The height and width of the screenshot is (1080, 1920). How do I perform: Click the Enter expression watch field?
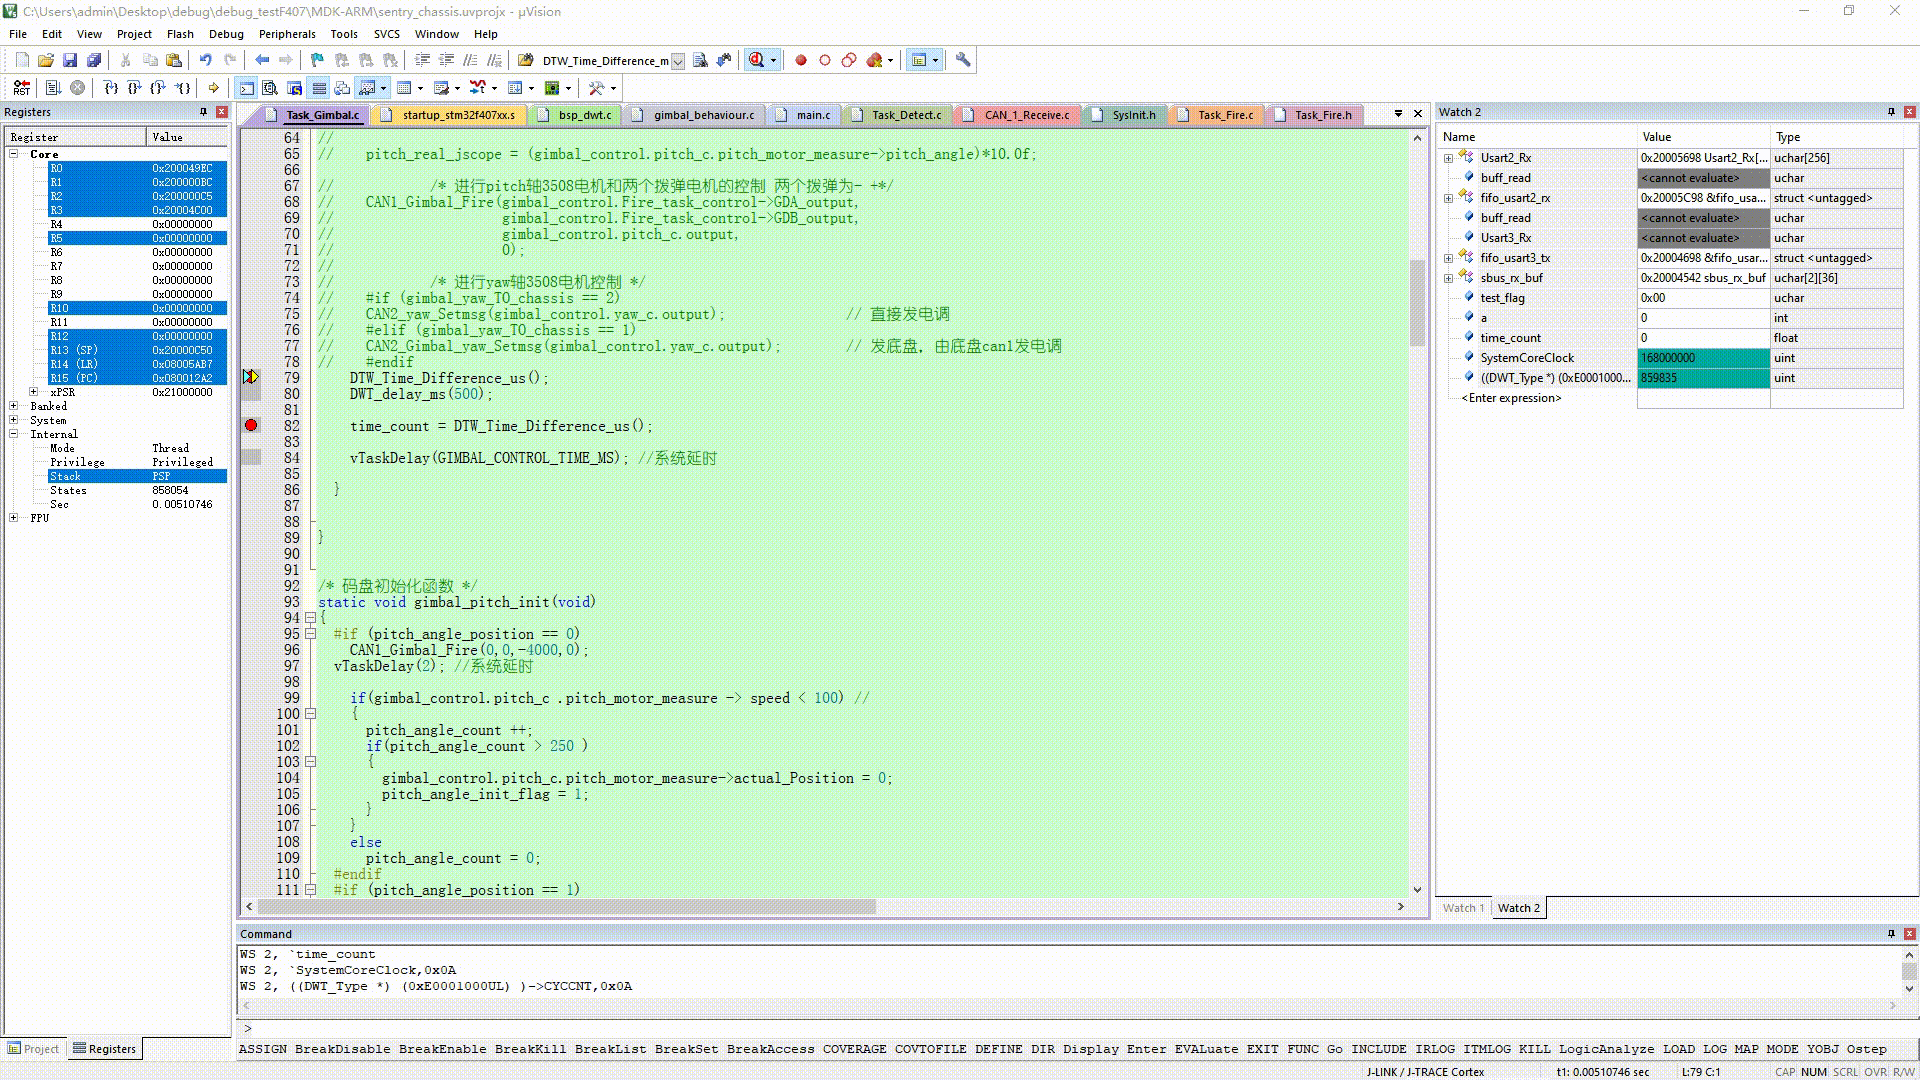(x=1510, y=398)
